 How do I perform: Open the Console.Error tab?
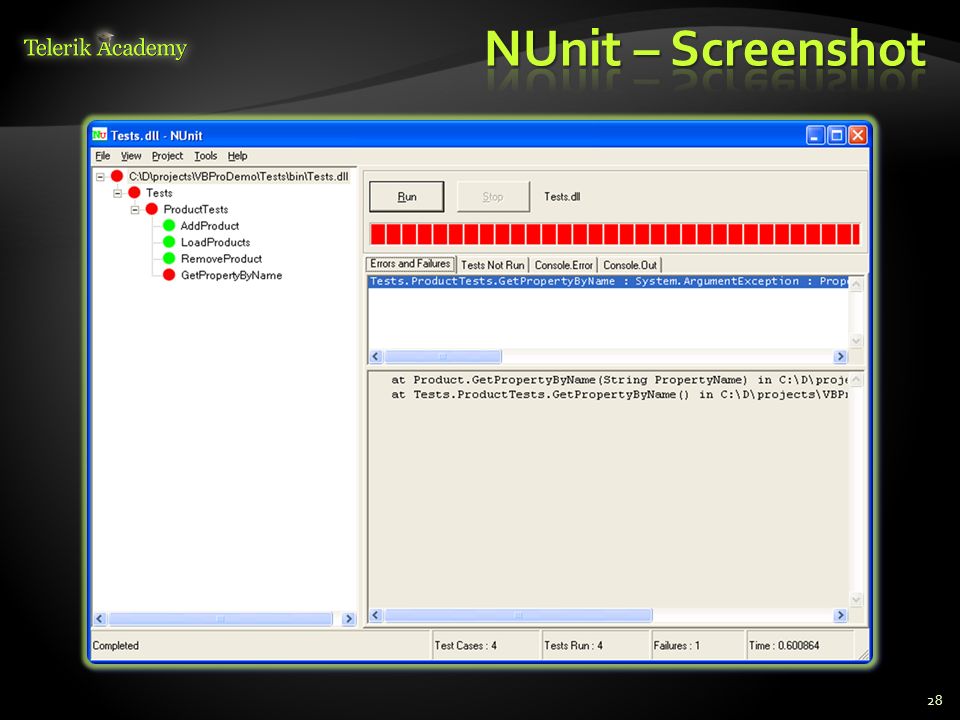[563, 265]
